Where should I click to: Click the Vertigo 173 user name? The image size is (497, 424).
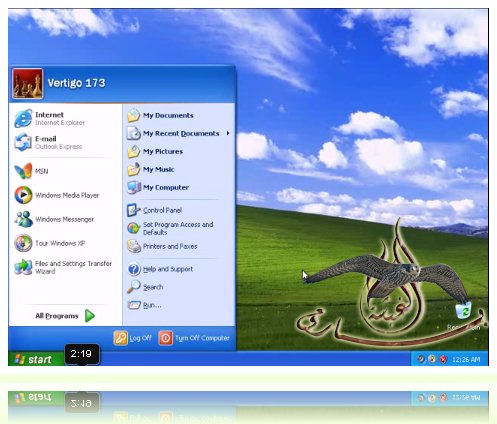tap(76, 83)
